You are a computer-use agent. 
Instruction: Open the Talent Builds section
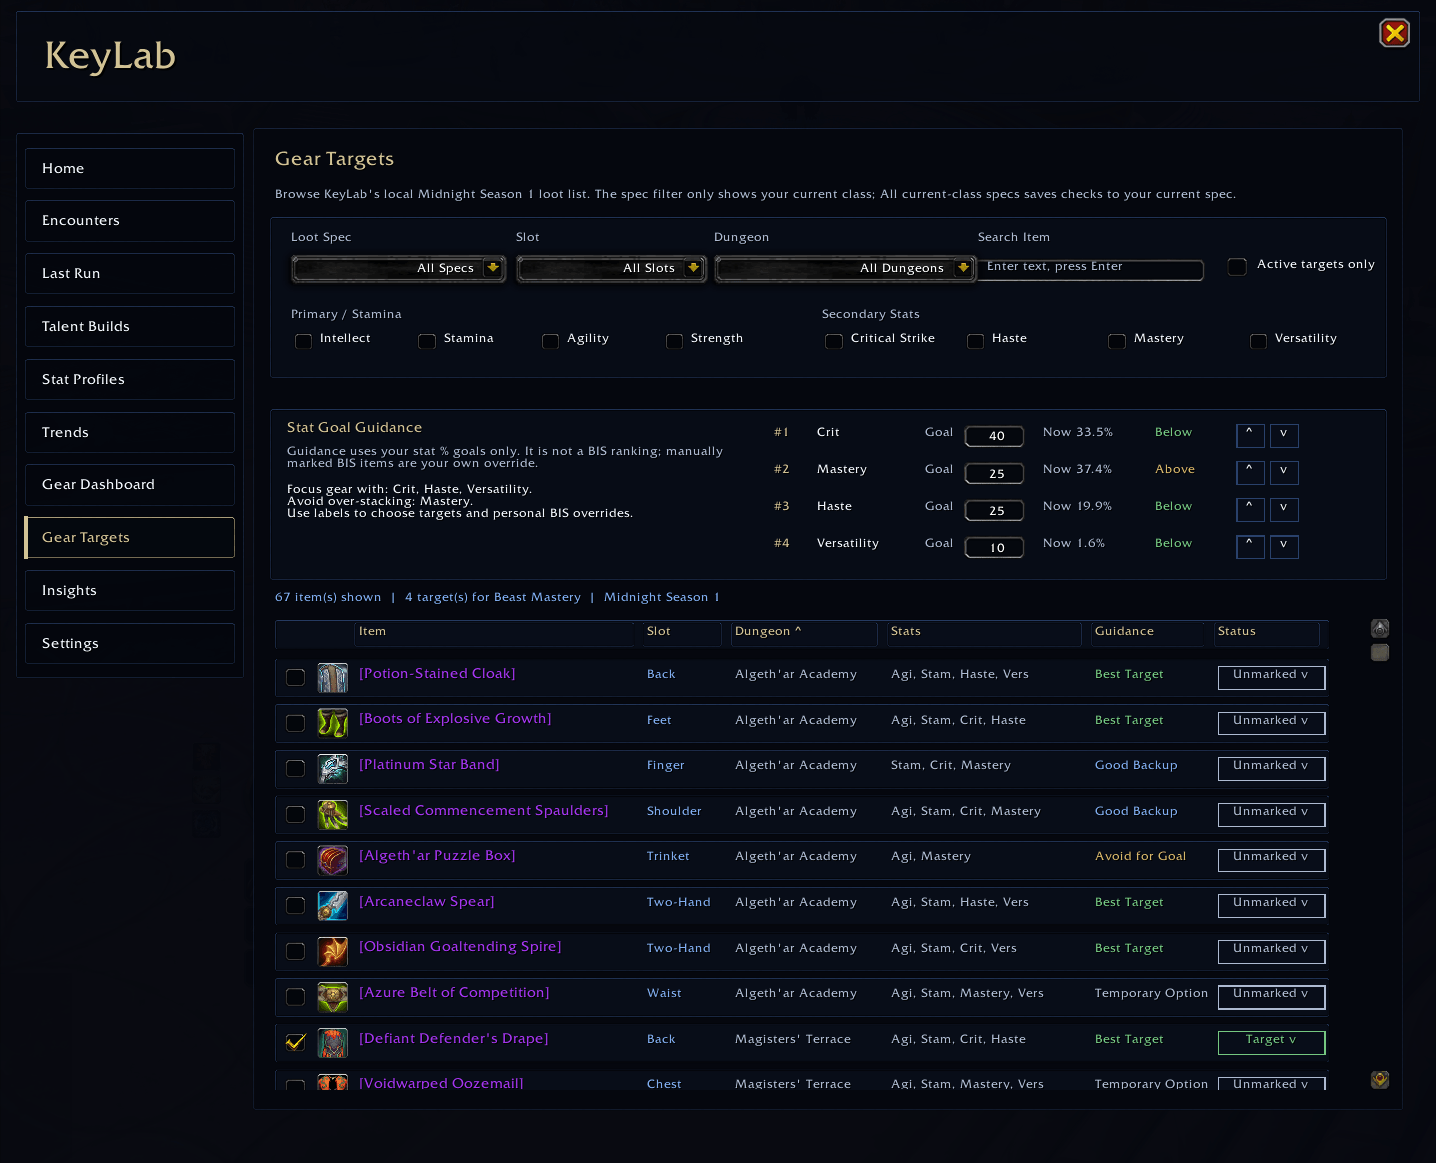(130, 326)
